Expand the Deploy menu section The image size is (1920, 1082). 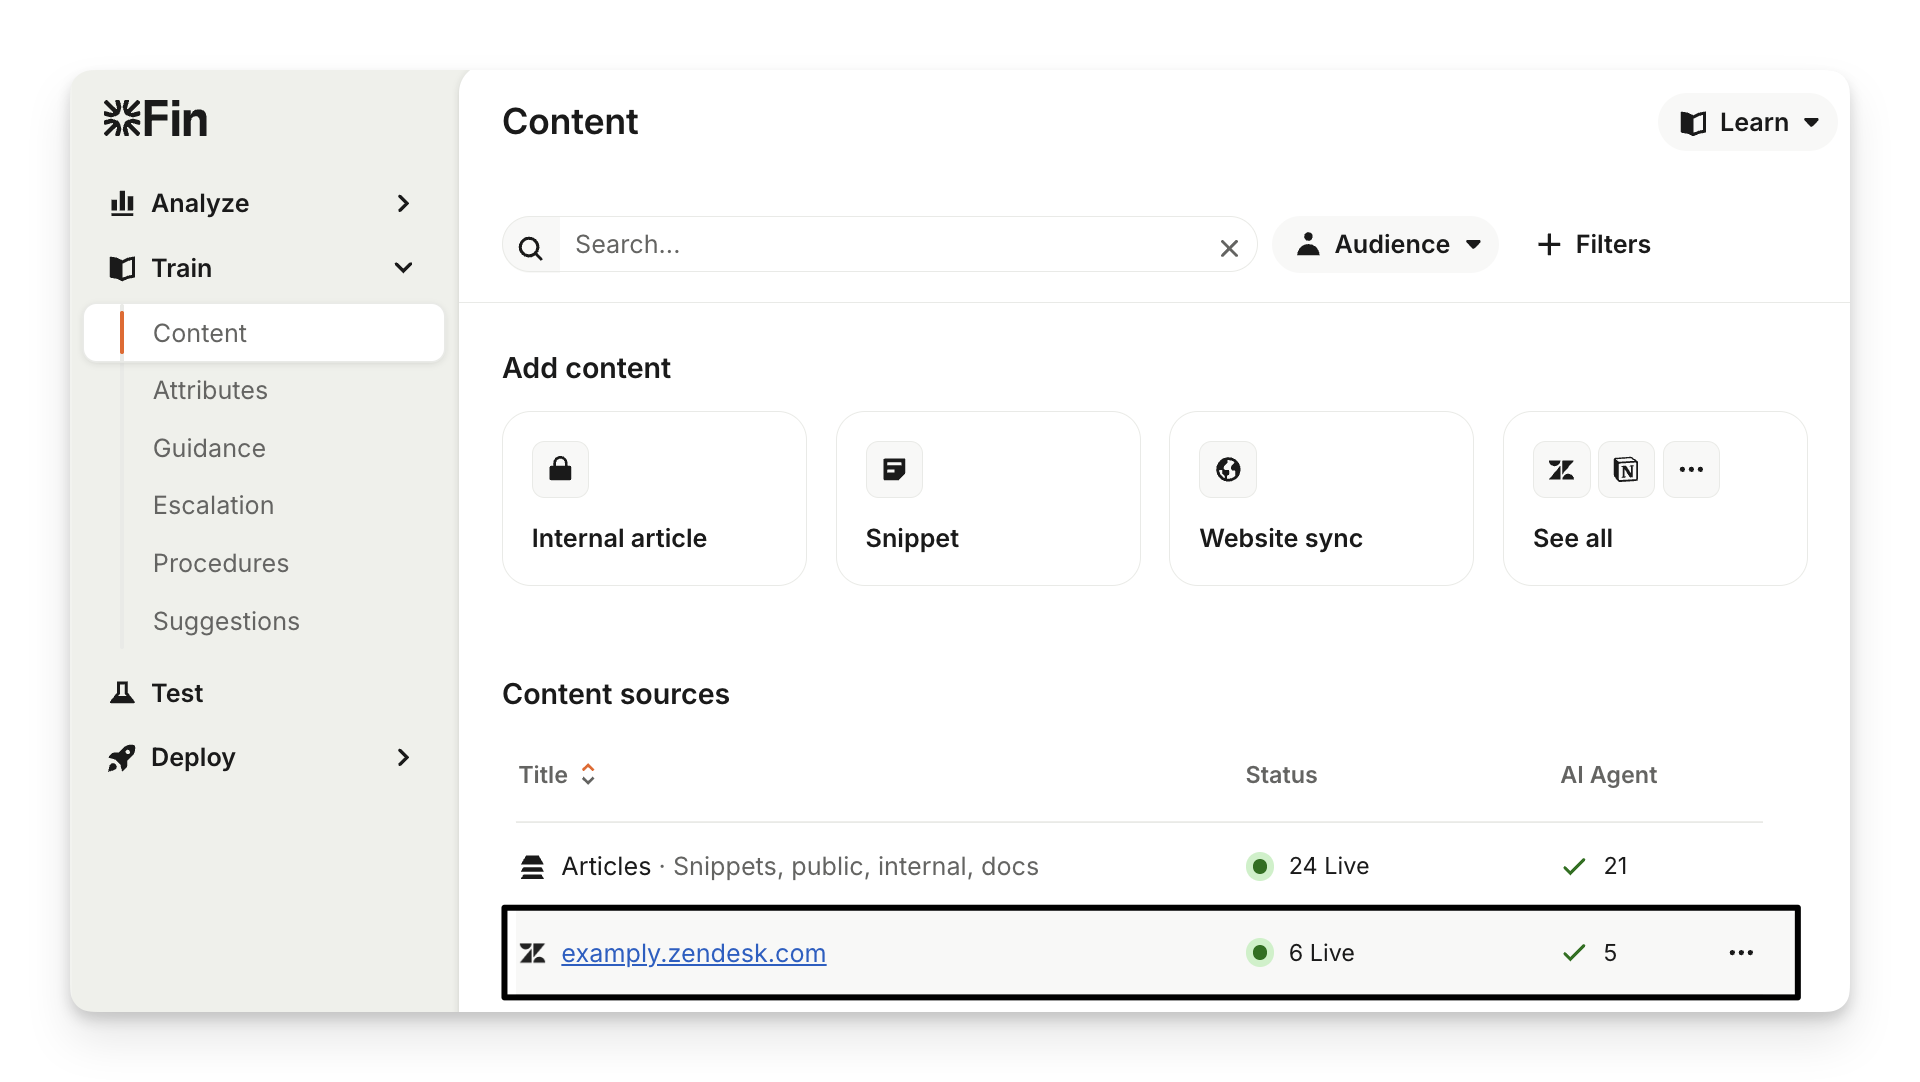click(403, 757)
